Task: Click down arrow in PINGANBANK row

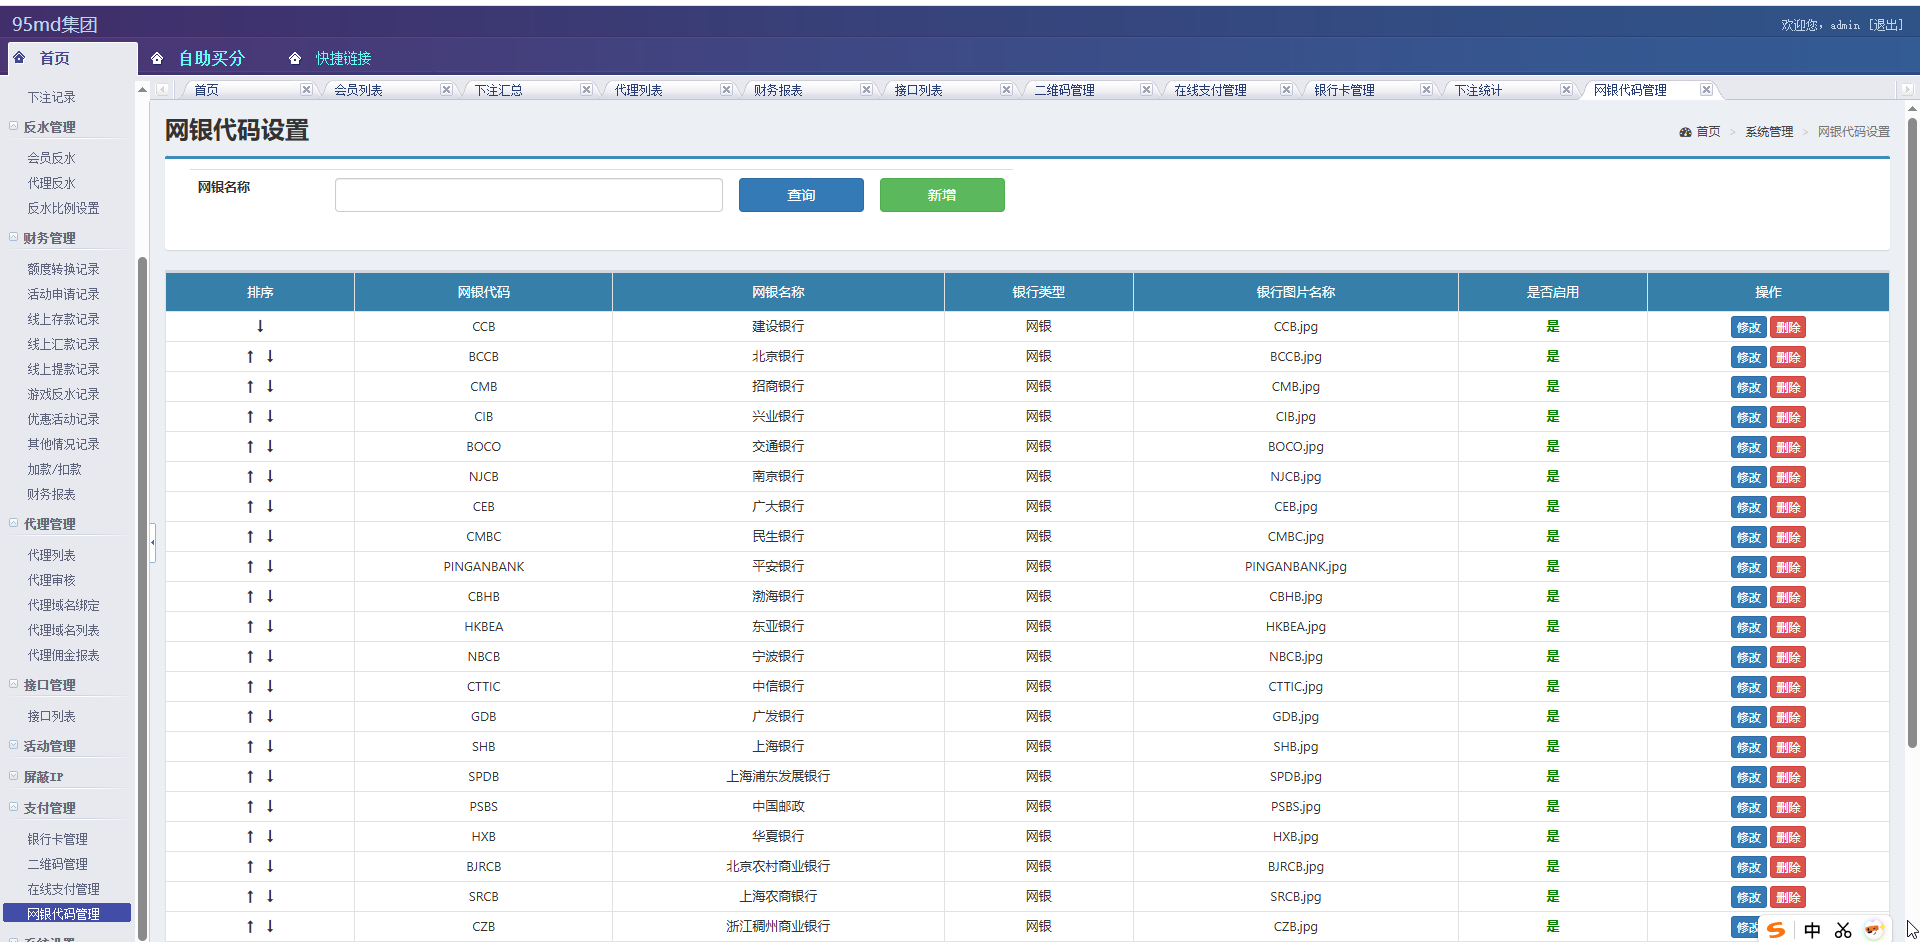Action: [x=270, y=567]
